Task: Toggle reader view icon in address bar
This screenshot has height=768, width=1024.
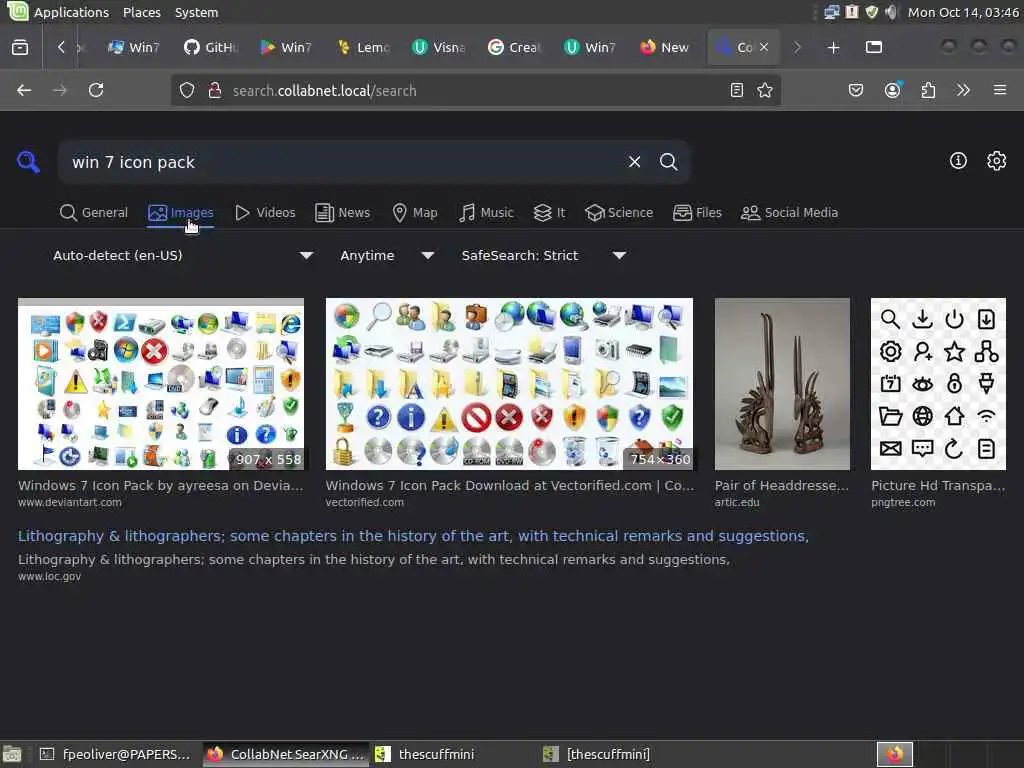Action: 737,90
